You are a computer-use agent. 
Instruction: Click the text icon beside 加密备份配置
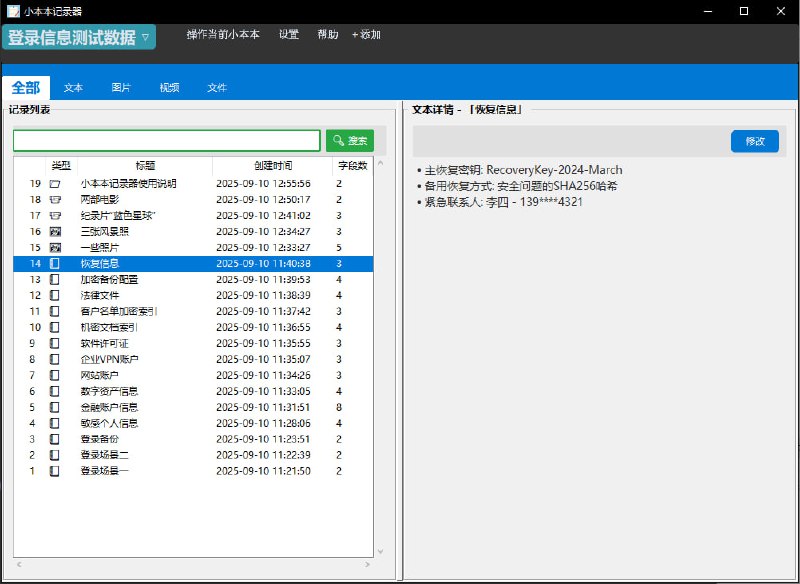pyautogui.click(x=55, y=280)
